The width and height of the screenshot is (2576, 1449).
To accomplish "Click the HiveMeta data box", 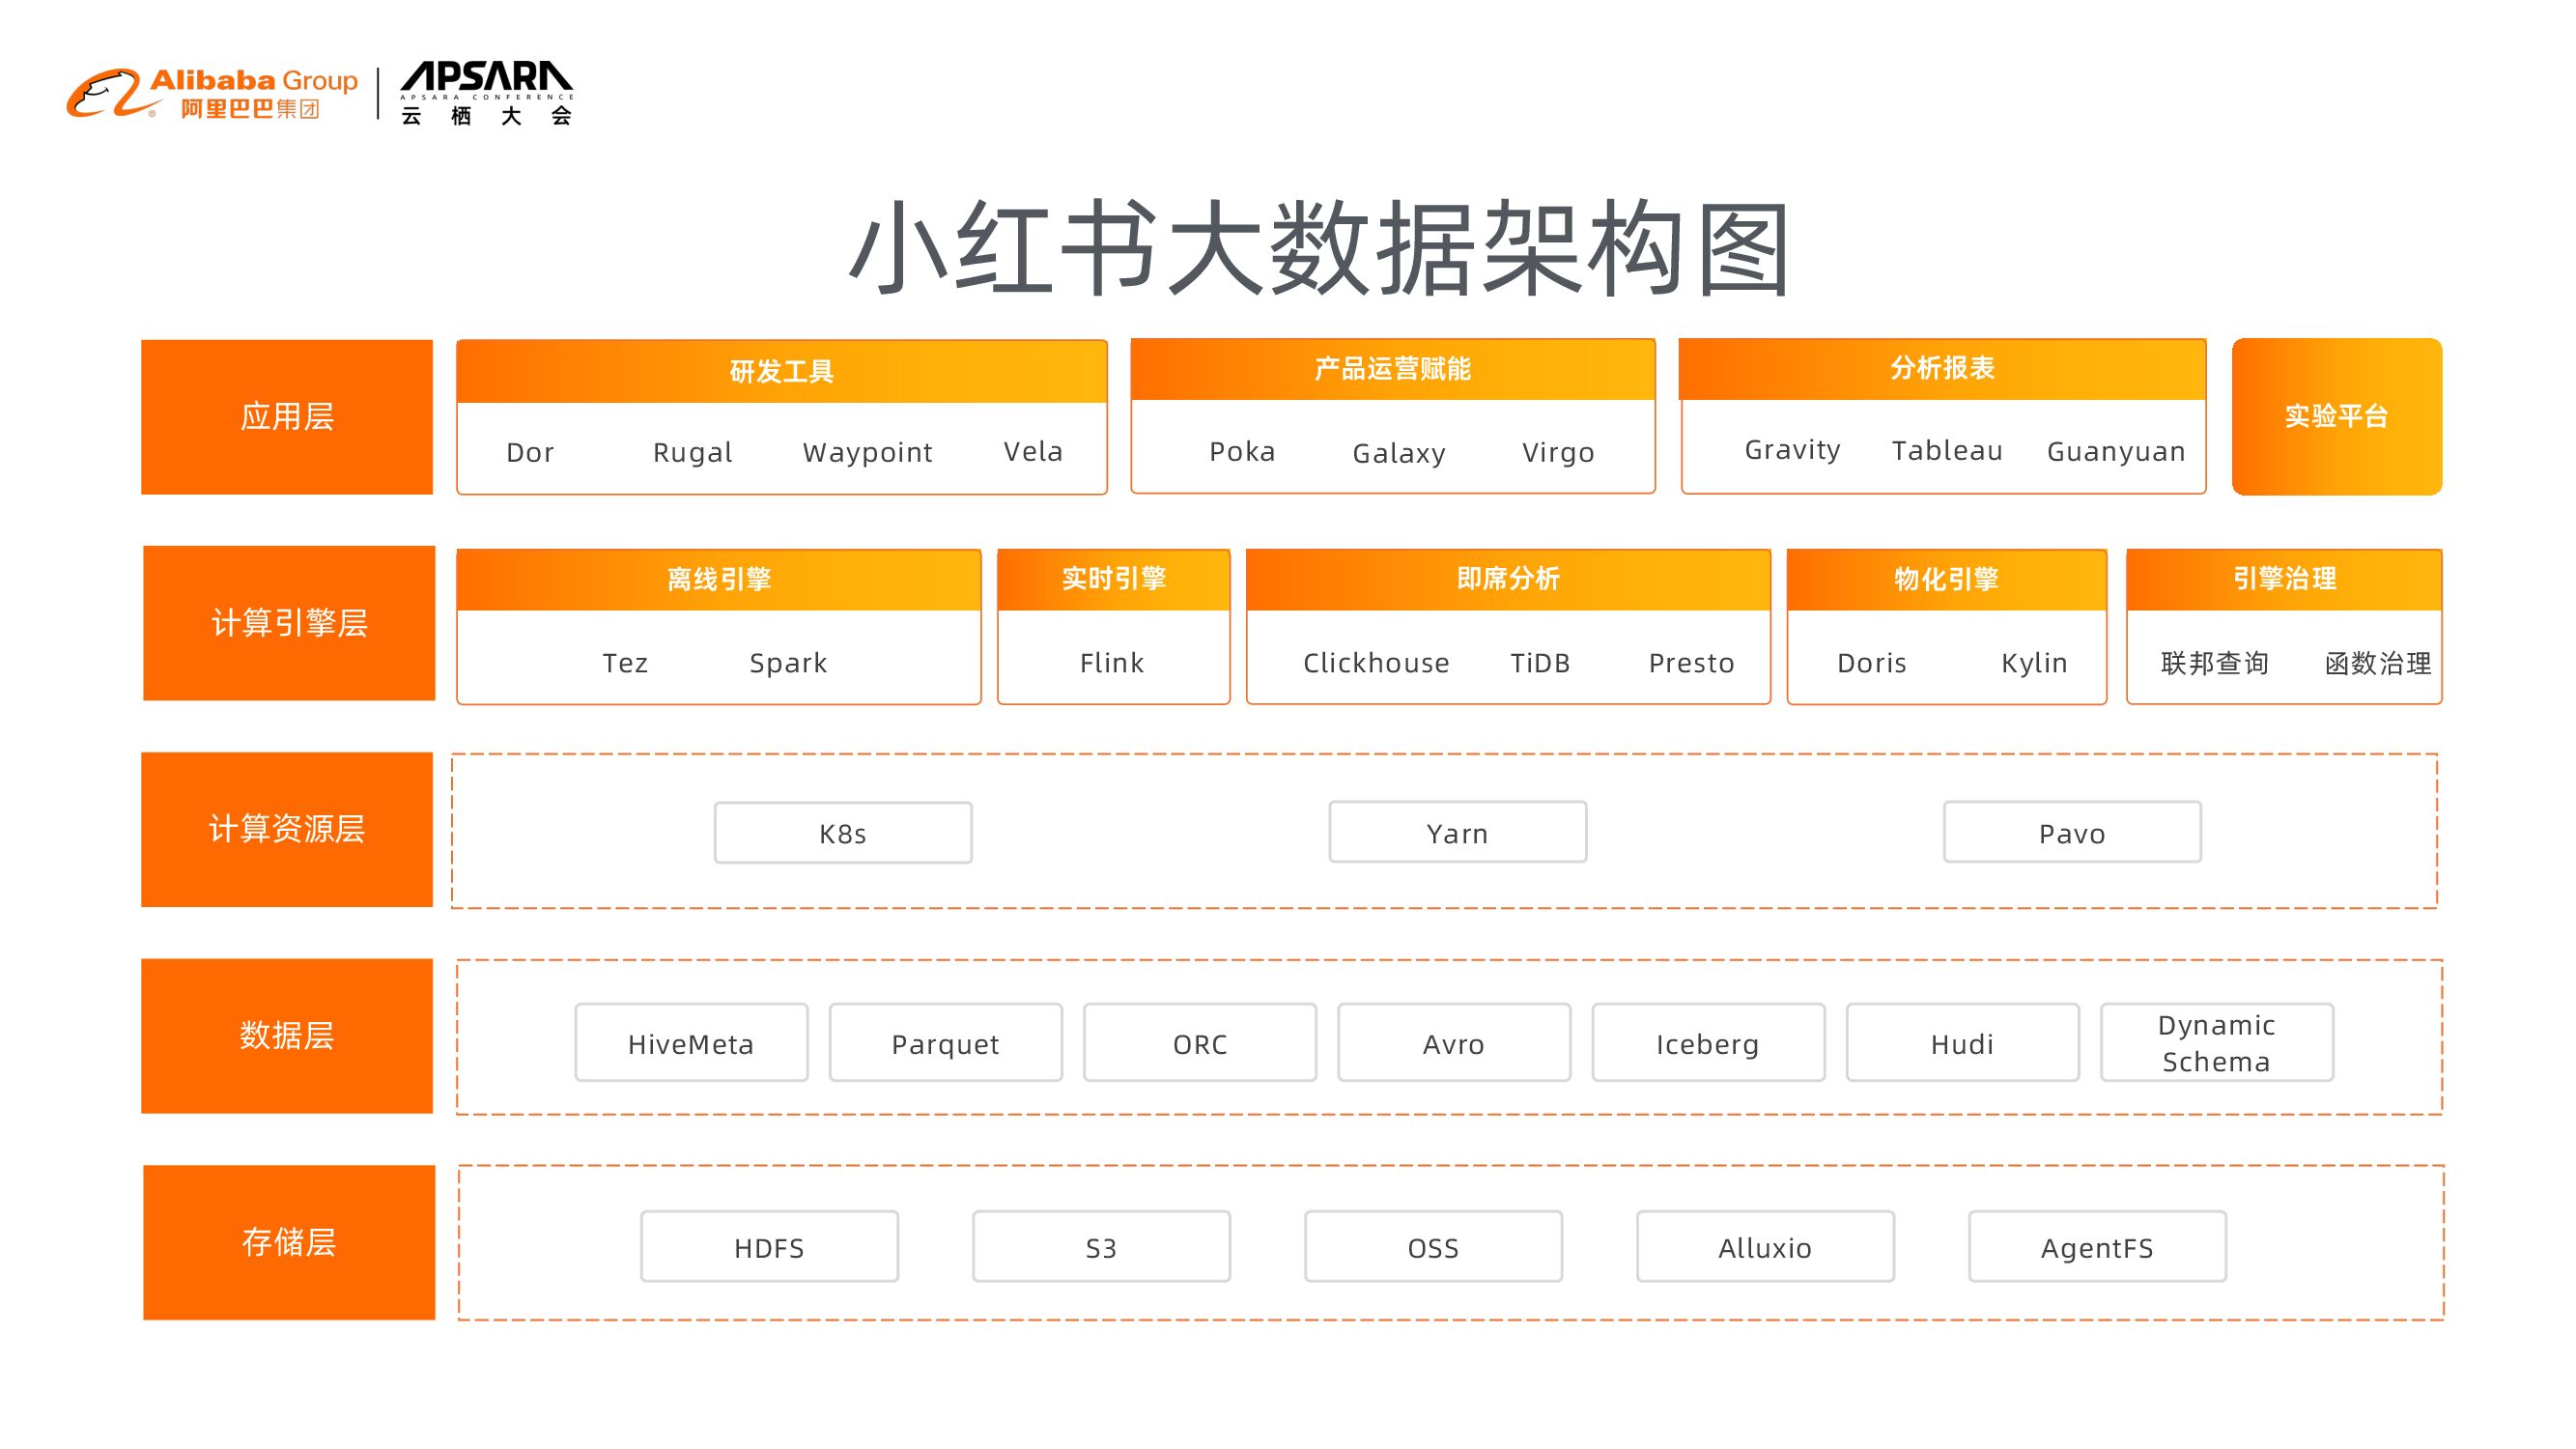I will tap(691, 1043).
